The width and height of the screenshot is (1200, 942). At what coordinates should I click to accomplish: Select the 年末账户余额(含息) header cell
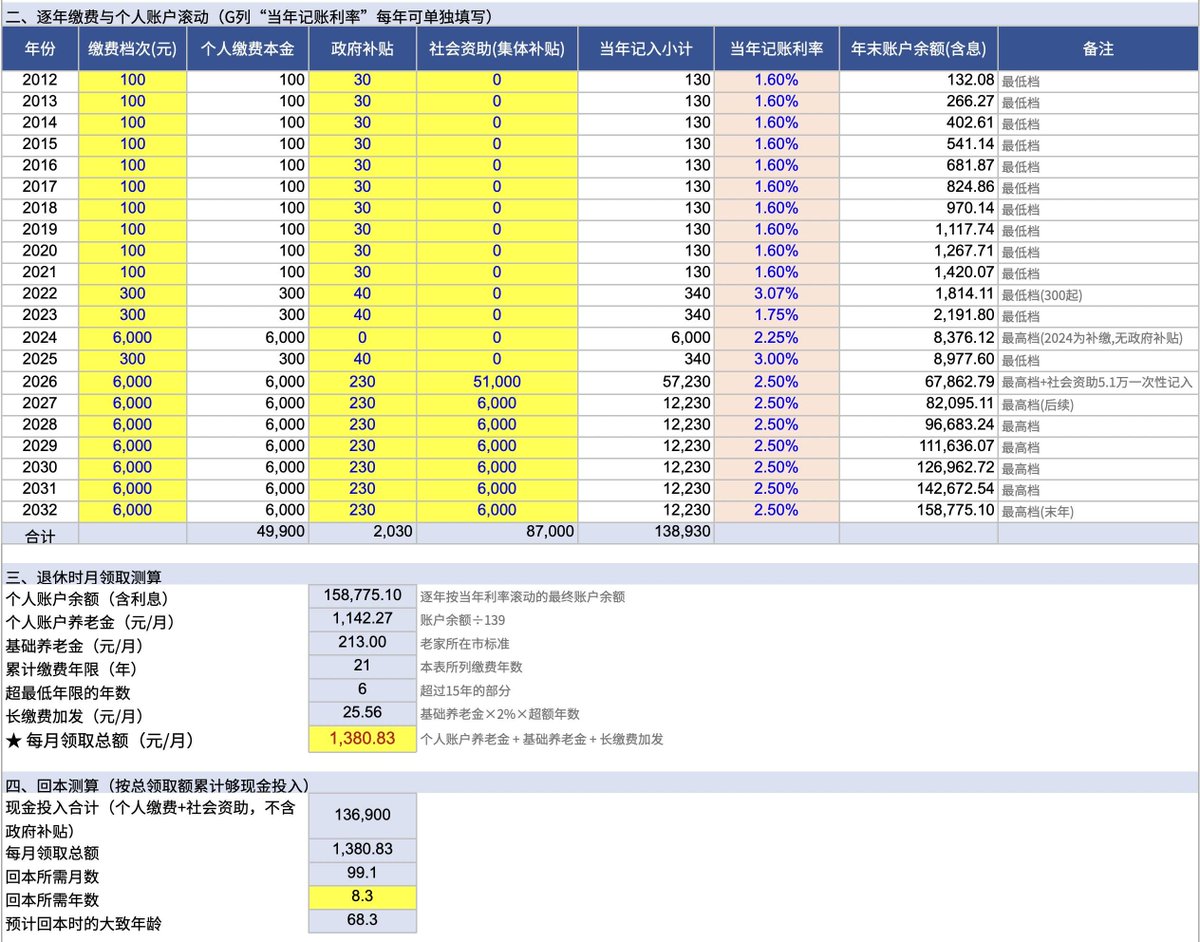click(x=918, y=49)
